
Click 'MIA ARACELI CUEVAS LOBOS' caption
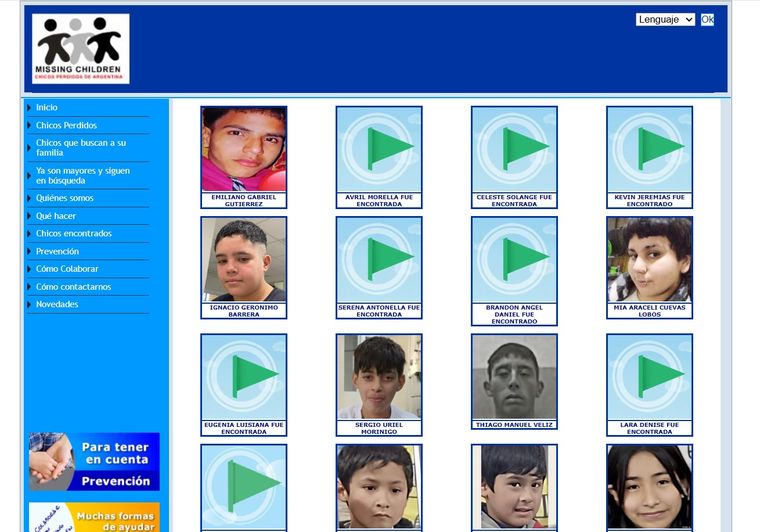(649, 311)
